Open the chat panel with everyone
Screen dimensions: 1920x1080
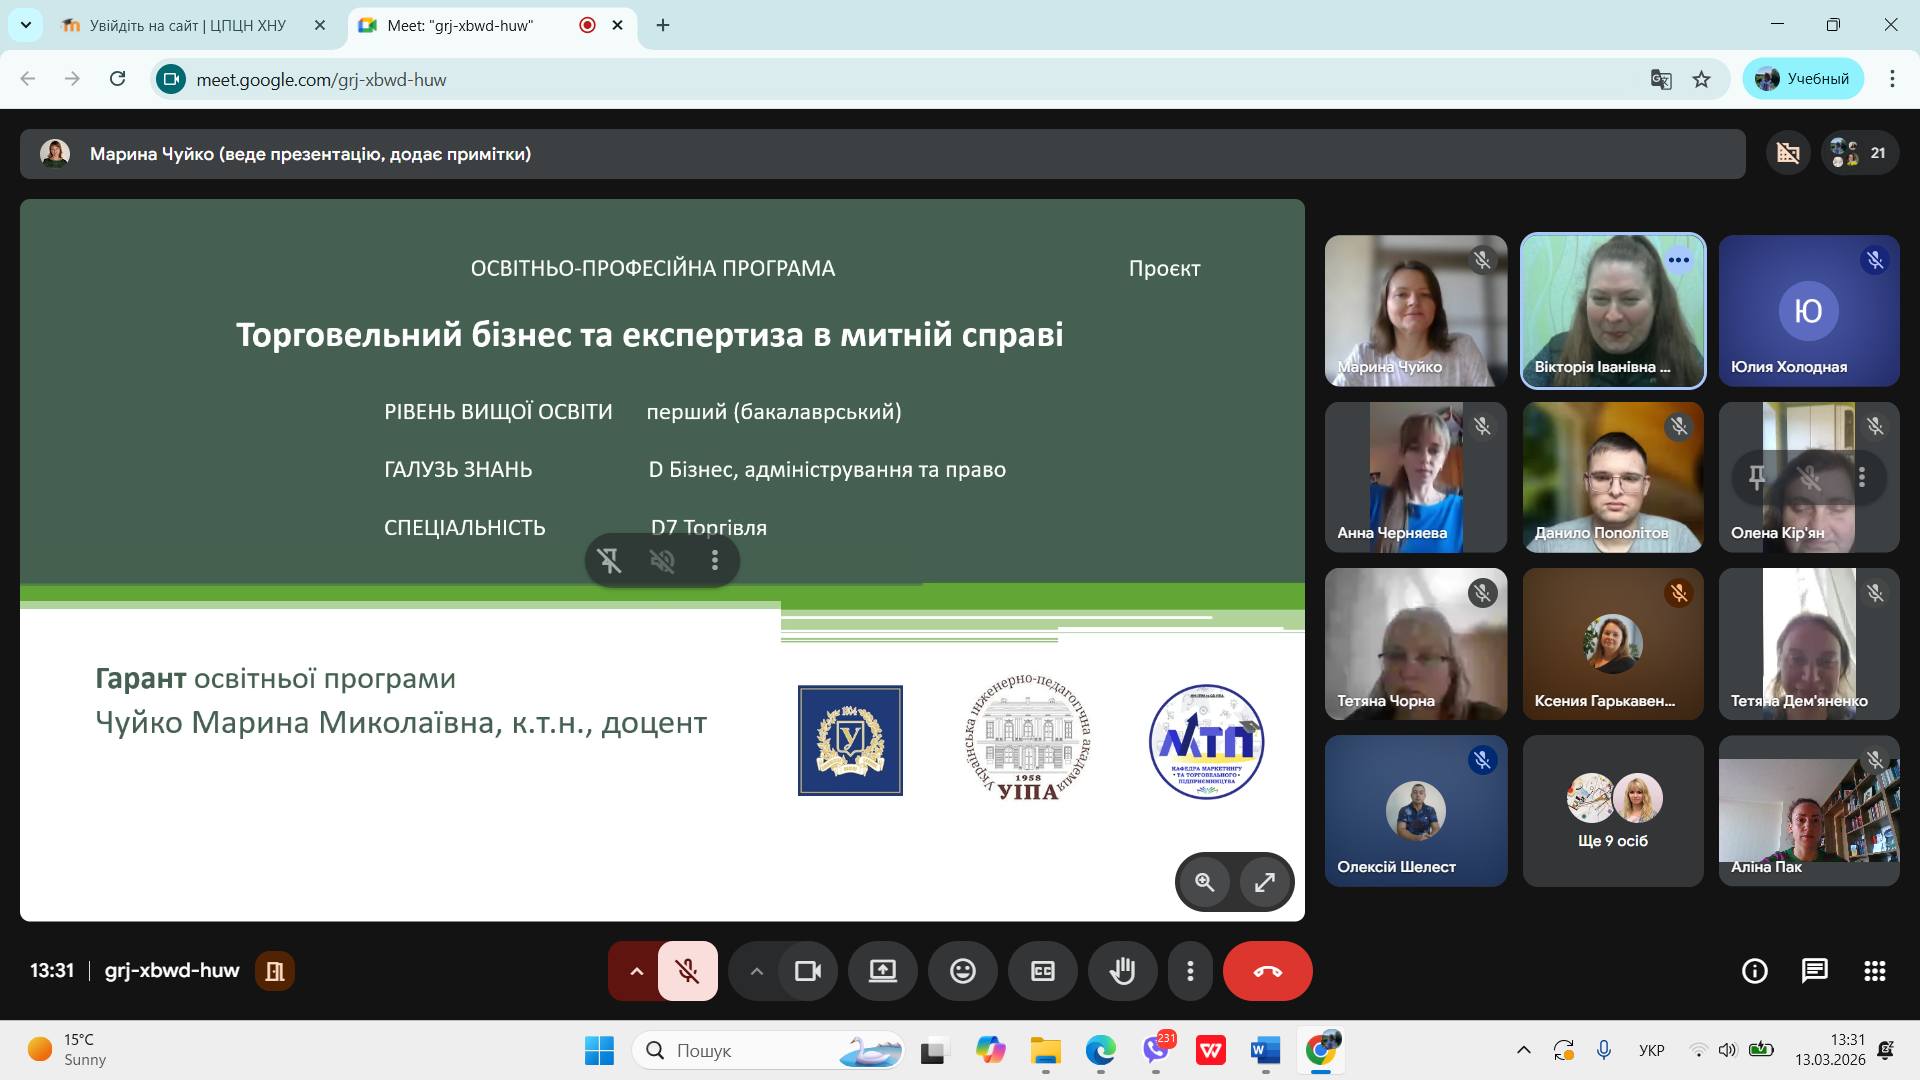1814,971
